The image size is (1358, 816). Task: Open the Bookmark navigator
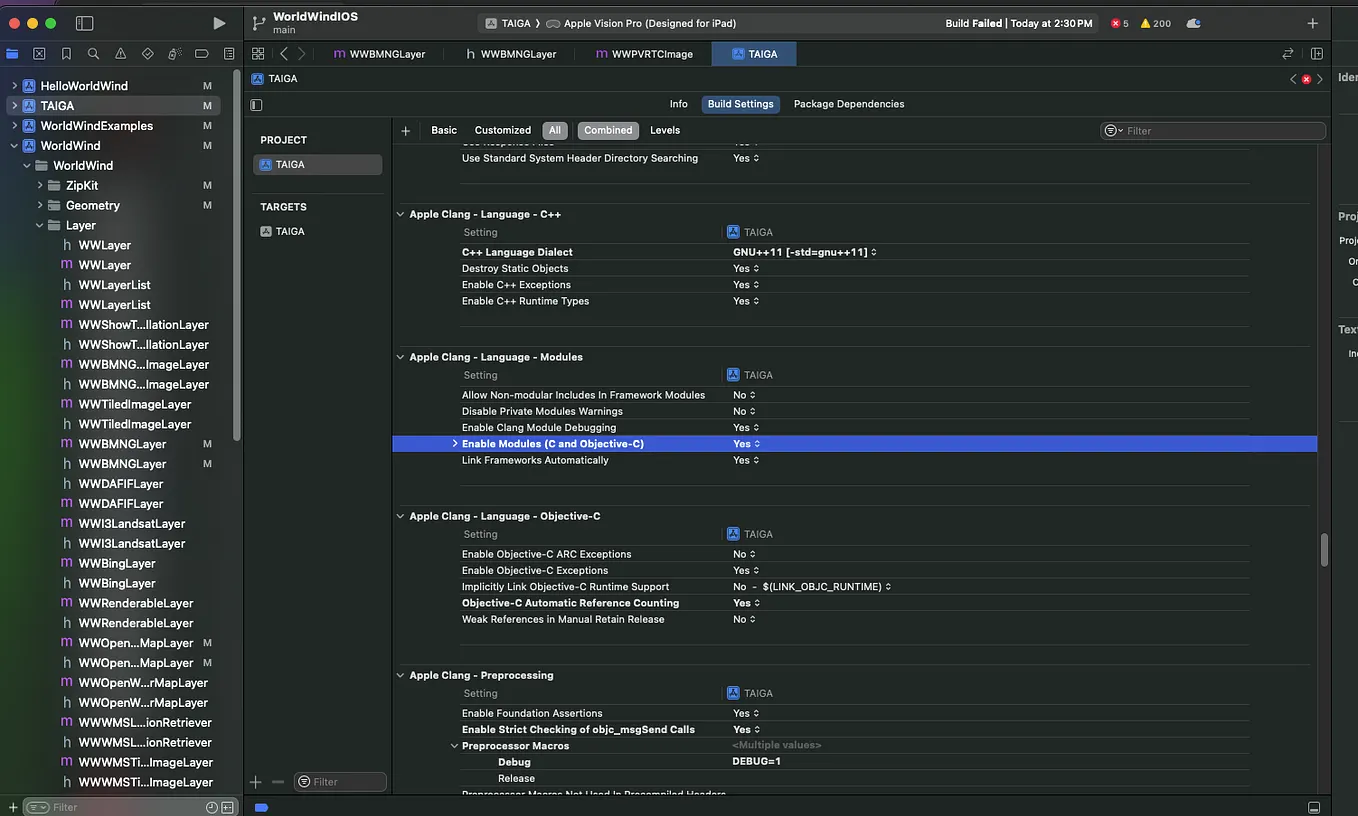66,54
